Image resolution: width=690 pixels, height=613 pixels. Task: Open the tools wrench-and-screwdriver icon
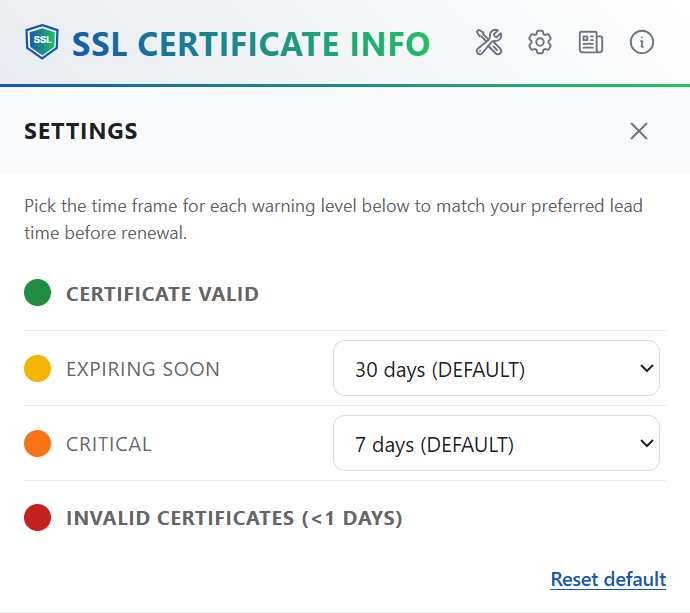(x=489, y=42)
